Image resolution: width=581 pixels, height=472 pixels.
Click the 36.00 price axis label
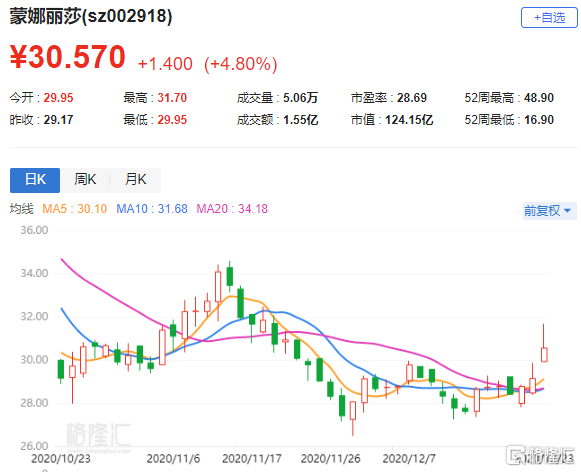(x=34, y=230)
